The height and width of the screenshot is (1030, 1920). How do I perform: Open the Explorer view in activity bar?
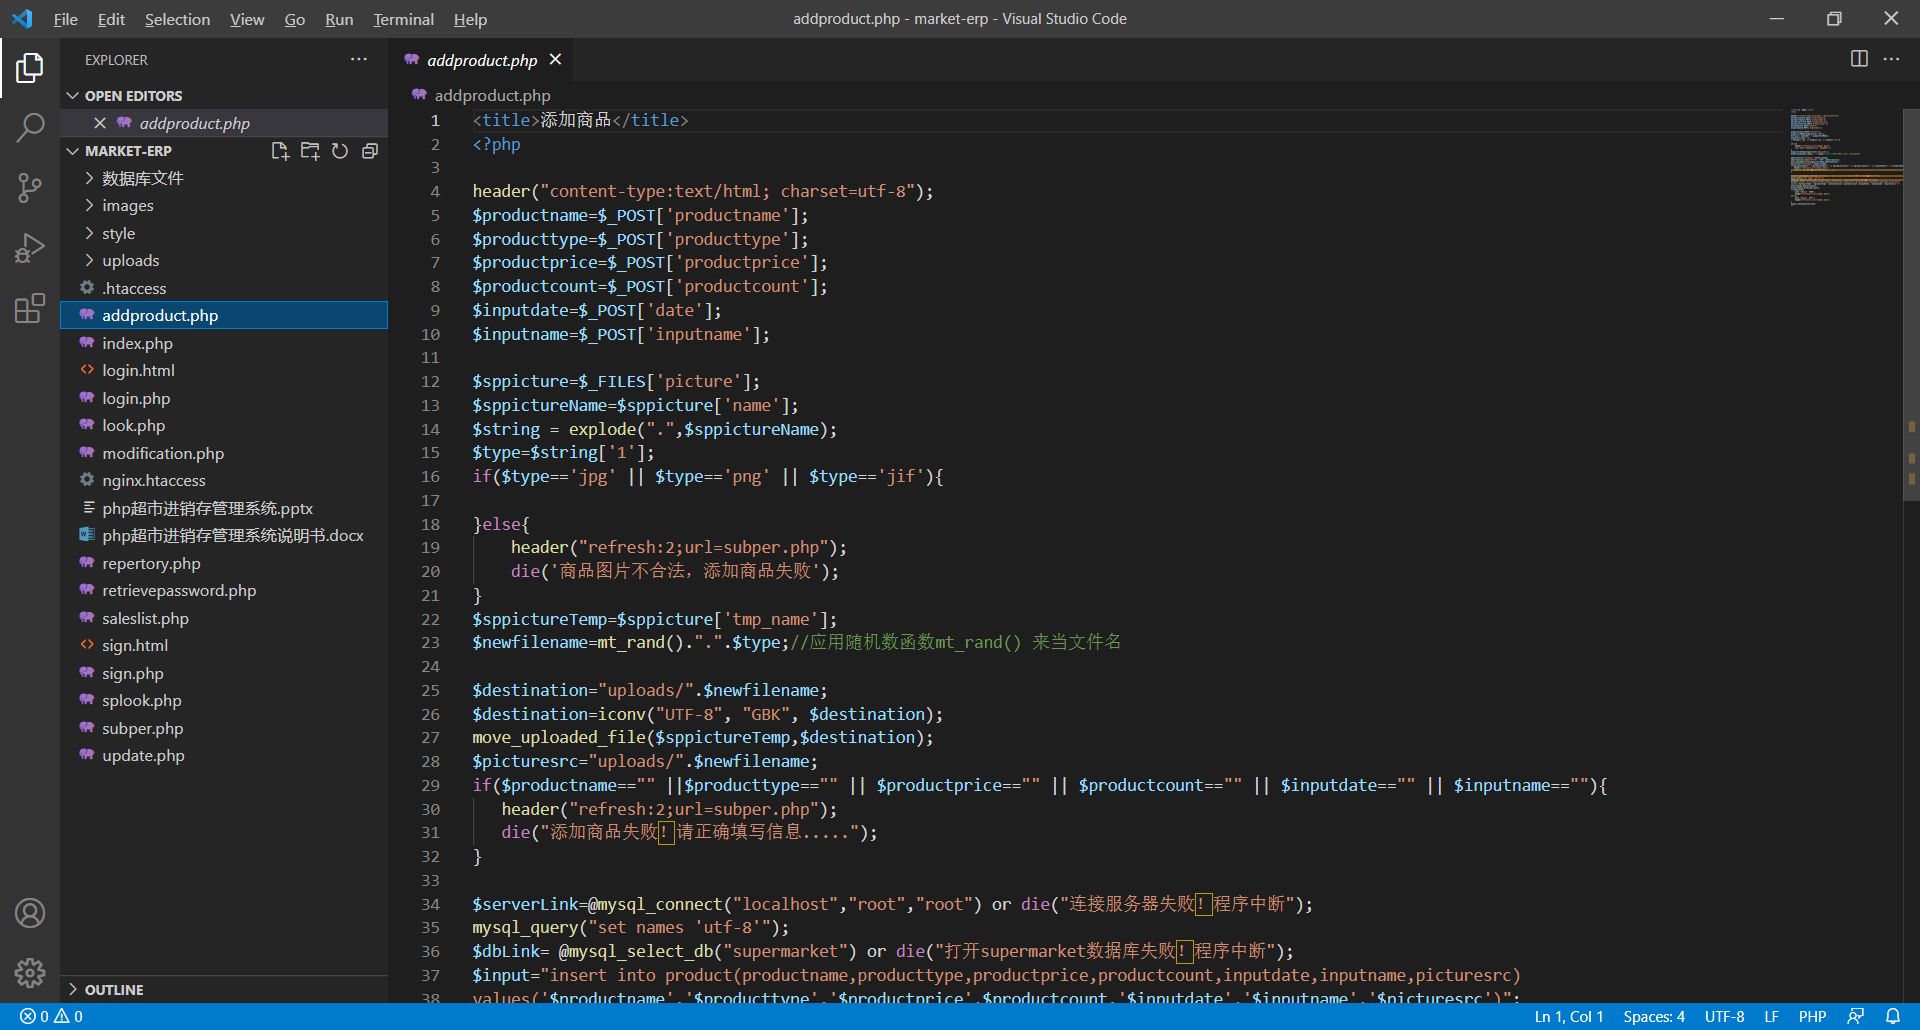(30, 68)
